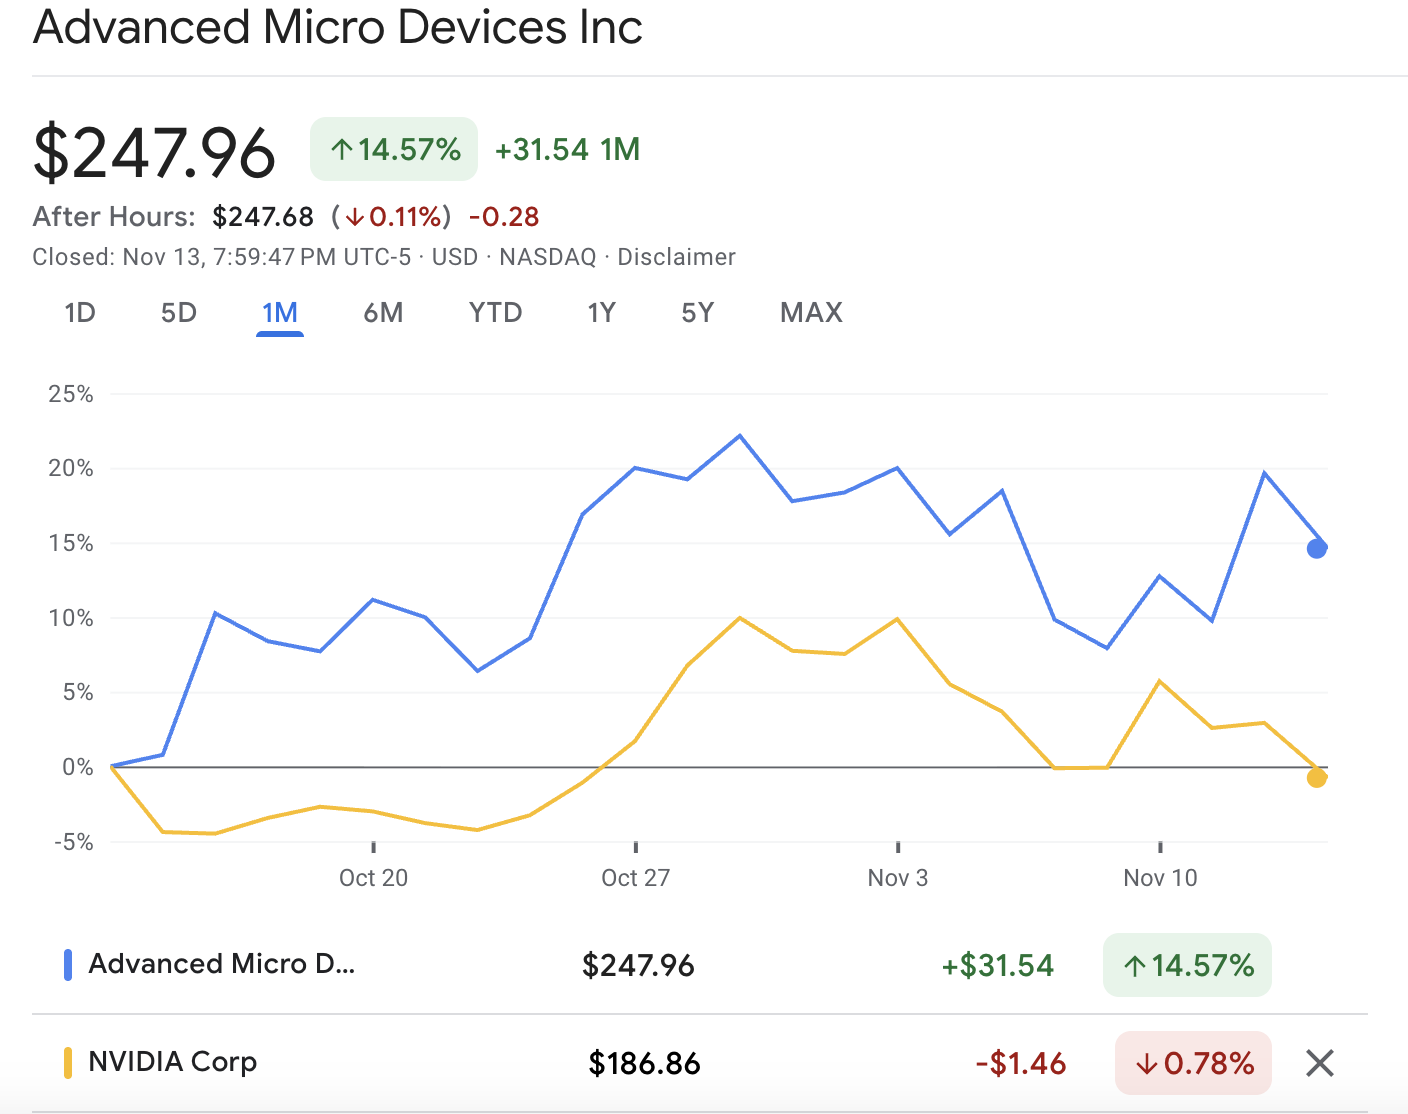Click the blue endpoint dot on AMD line
Image resolution: width=1408 pixels, height=1114 pixels.
tap(1315, 548)
